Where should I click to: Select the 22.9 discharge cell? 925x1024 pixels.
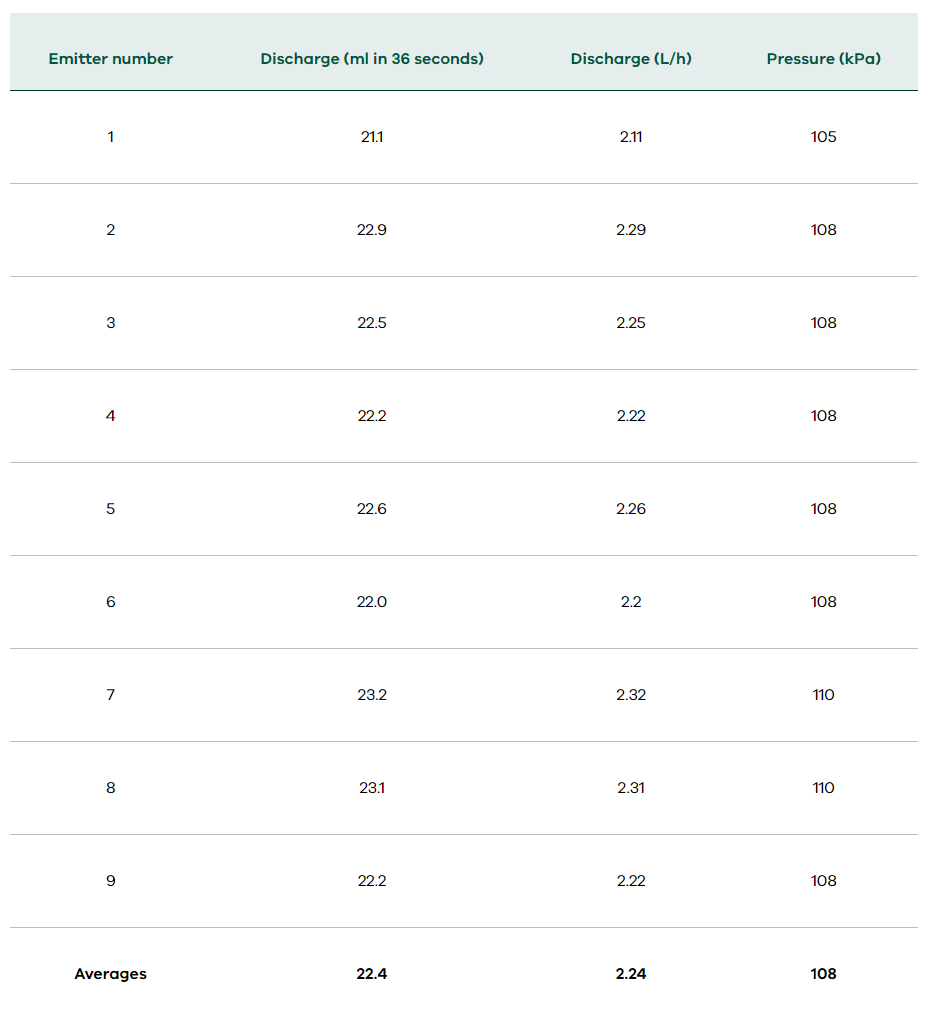coord(372,230)
